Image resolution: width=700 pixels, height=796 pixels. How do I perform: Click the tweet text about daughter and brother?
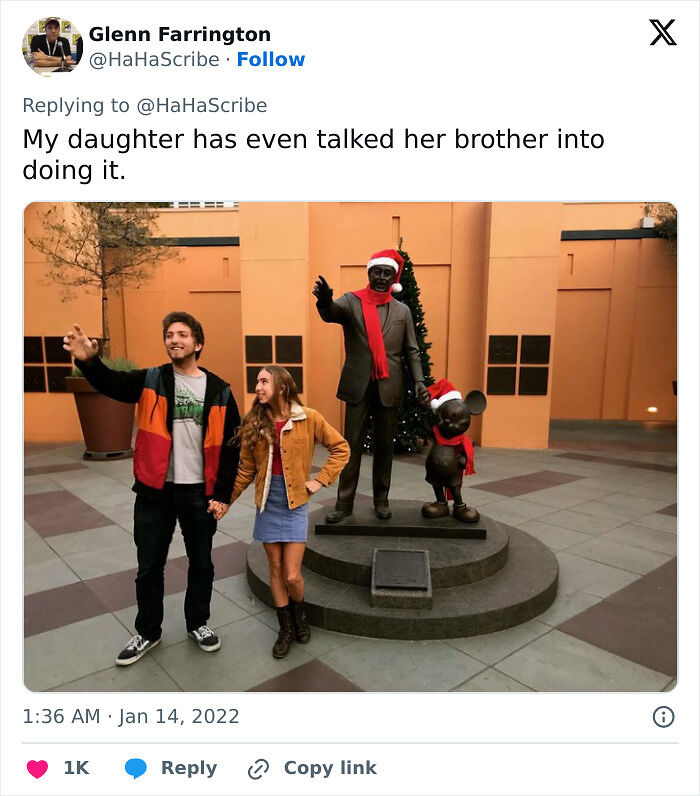[x=313, y=154]
